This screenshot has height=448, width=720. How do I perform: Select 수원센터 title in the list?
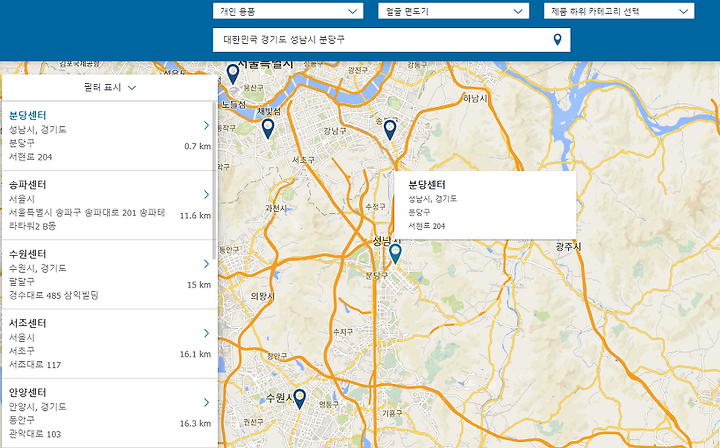tap(28, 254)
